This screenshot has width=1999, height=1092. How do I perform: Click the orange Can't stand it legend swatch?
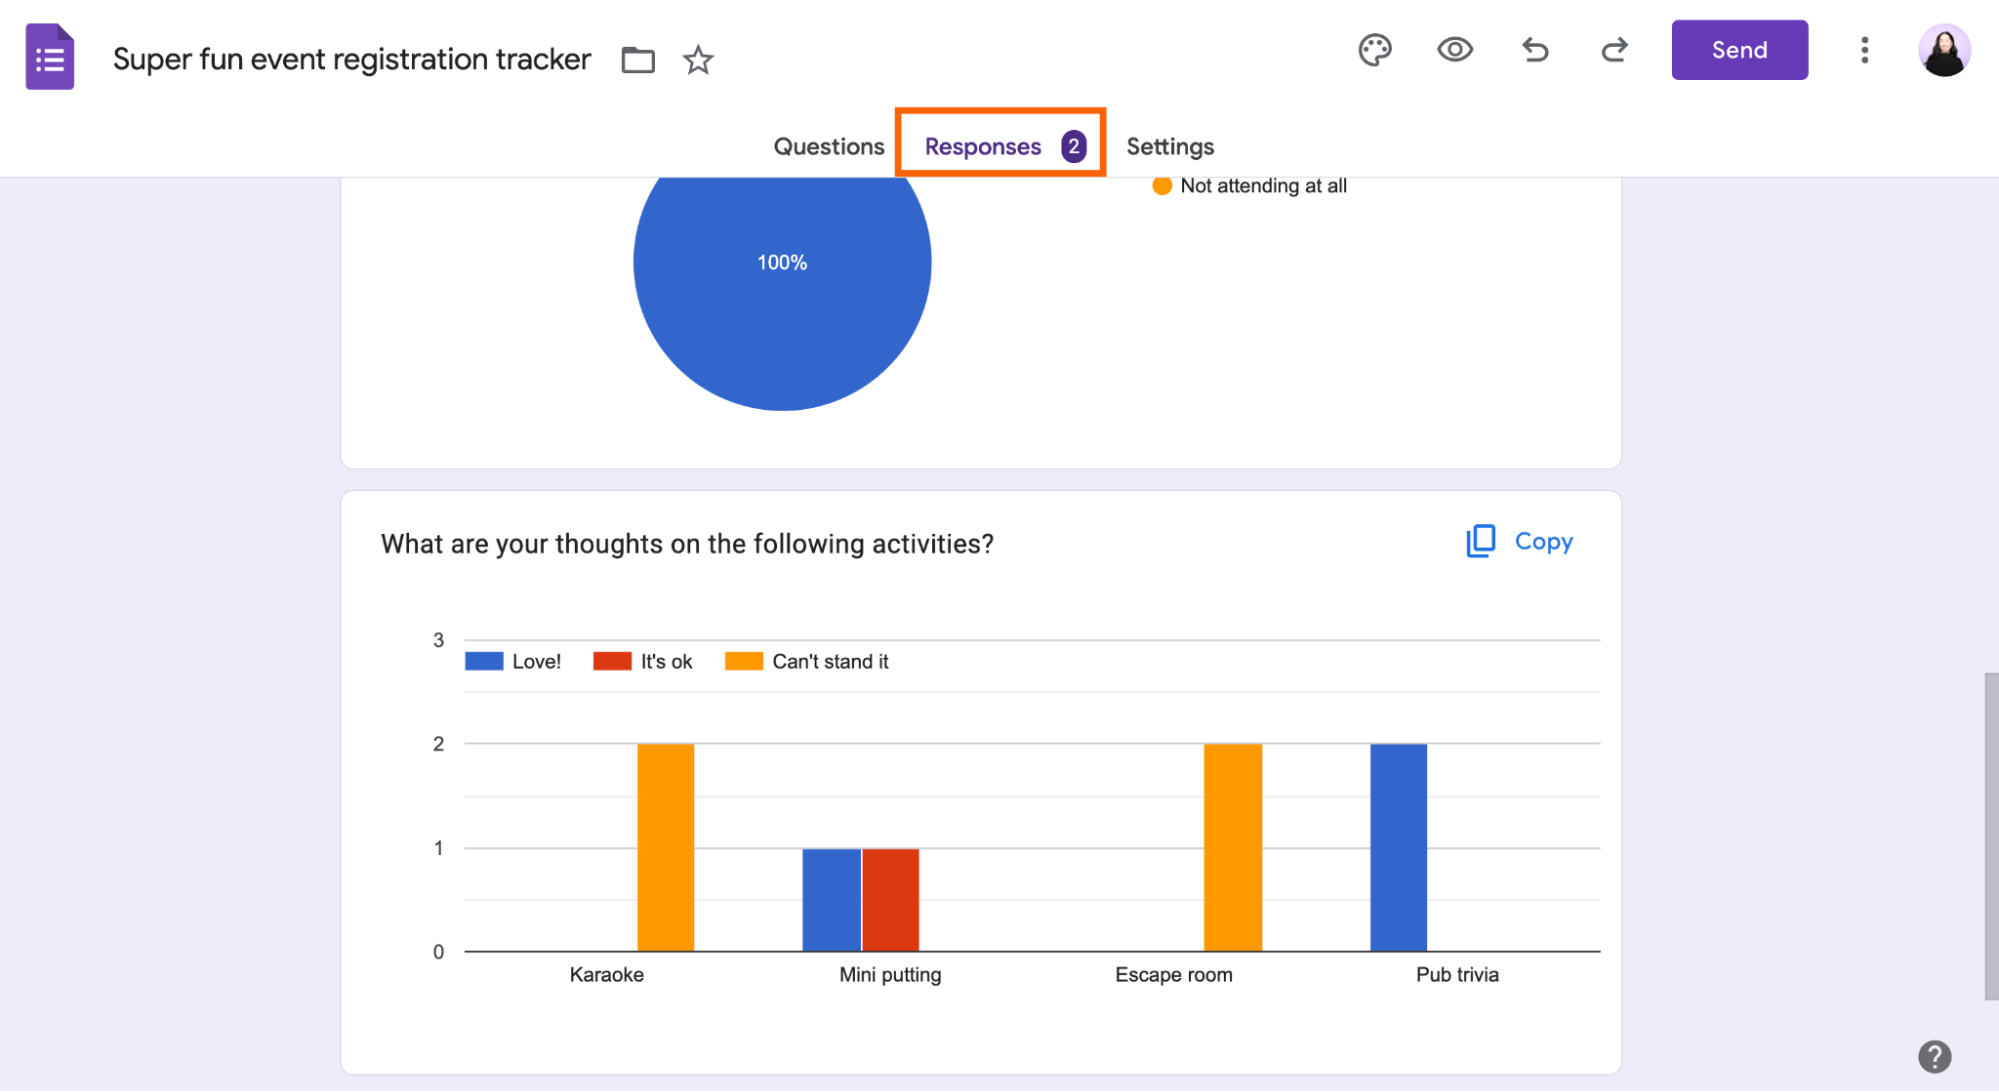point(743,661)
